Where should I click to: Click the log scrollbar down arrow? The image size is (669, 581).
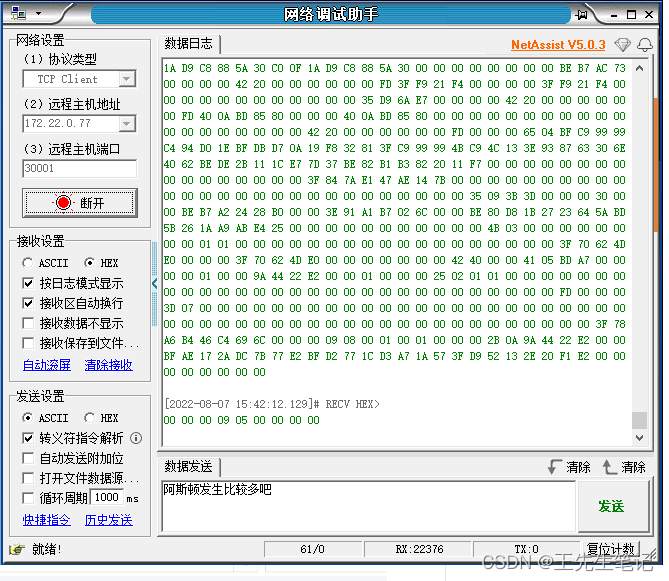coord(639,438)
